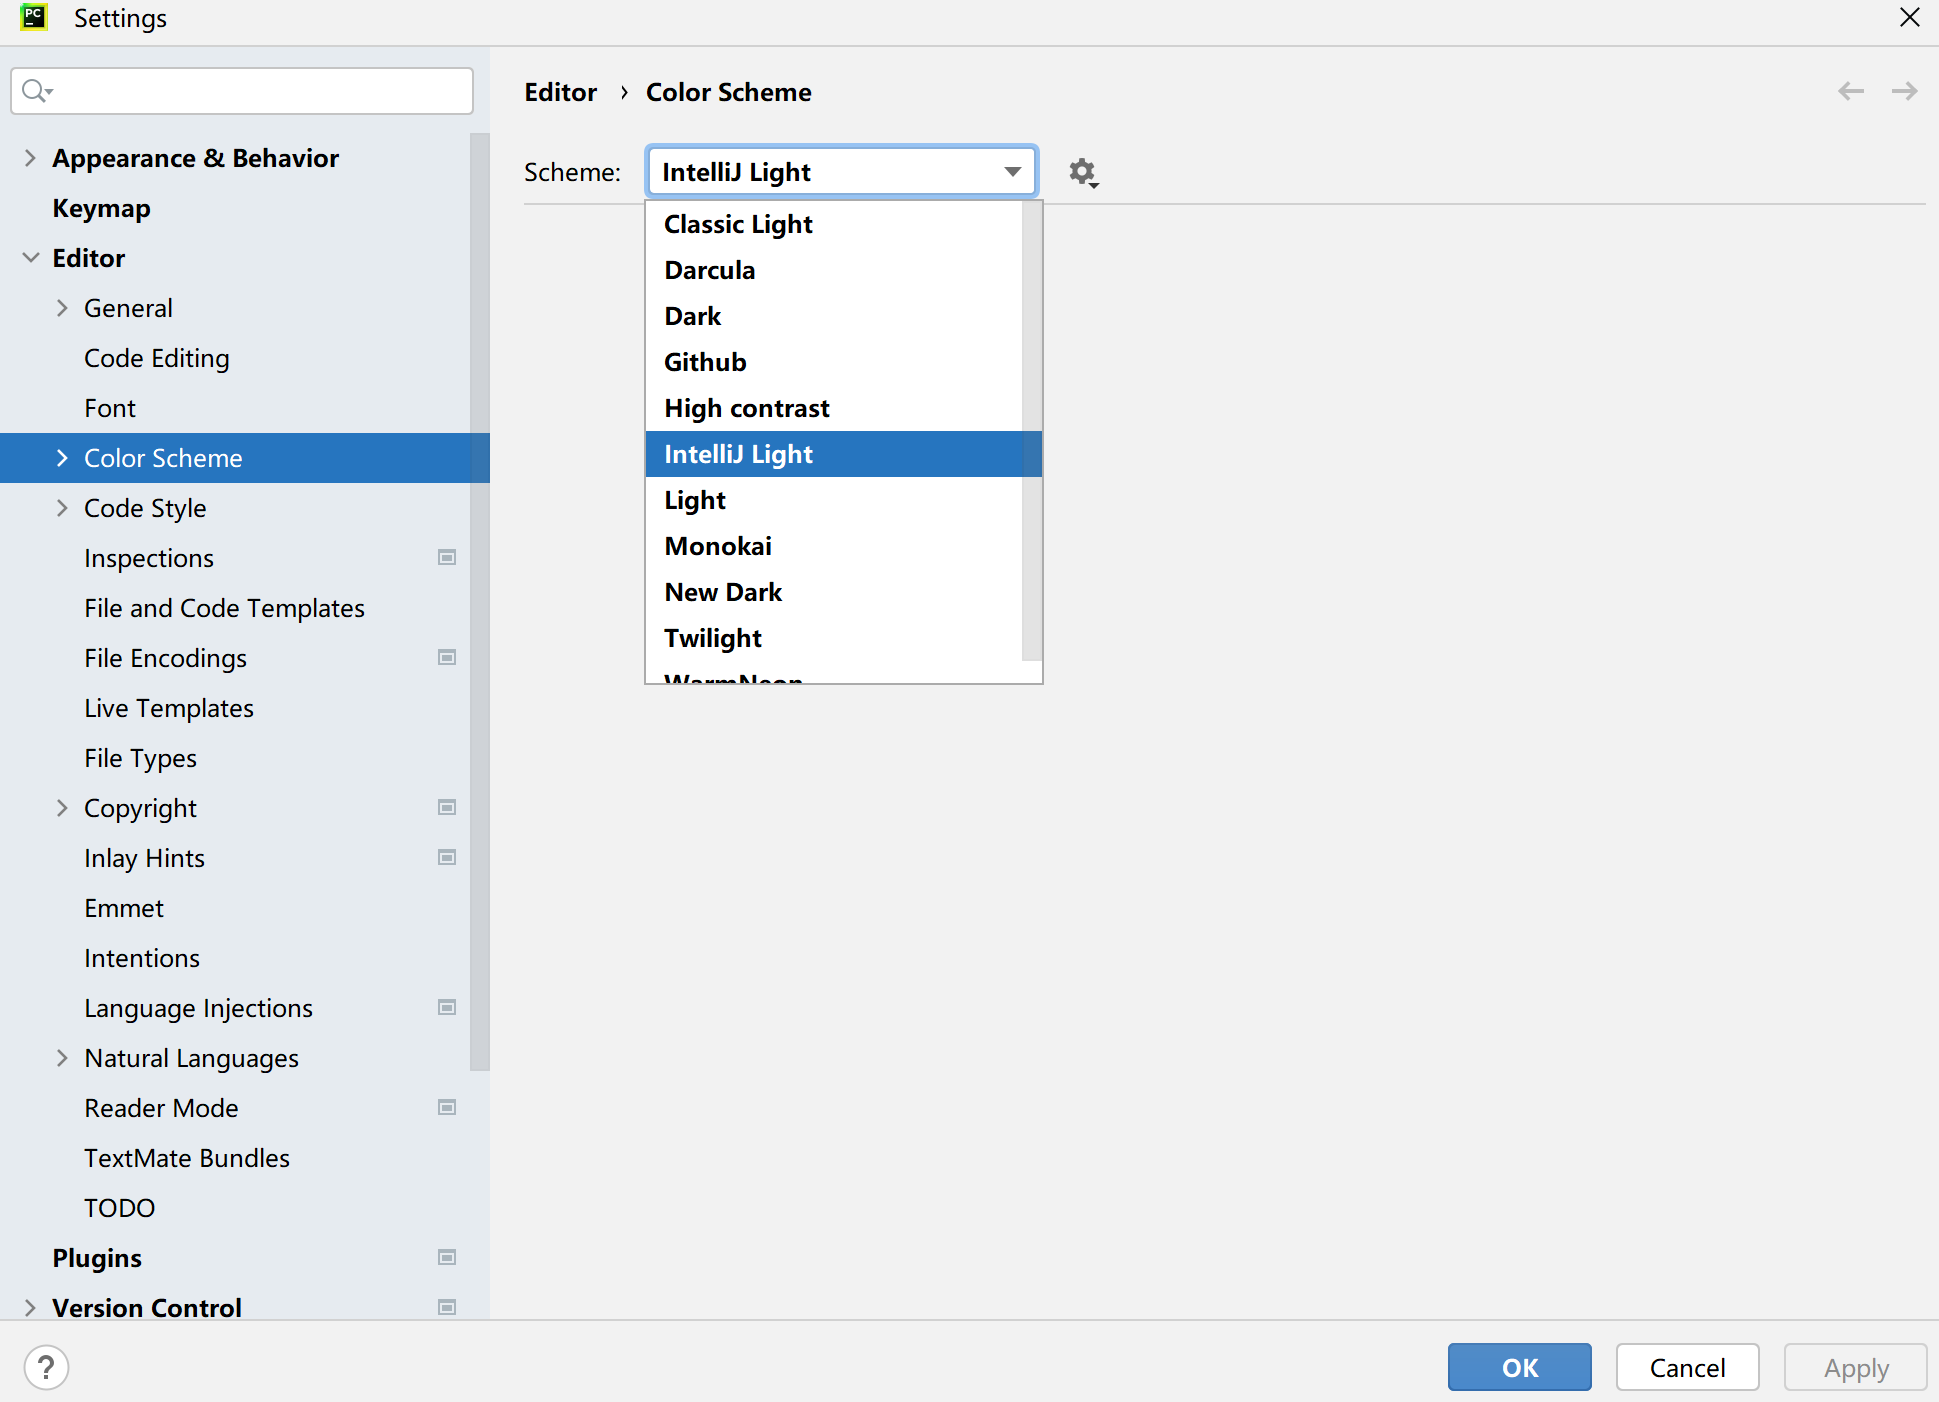Select the New Dark scheme
Screen dimensions: 1939x1402
coord(834,592)
